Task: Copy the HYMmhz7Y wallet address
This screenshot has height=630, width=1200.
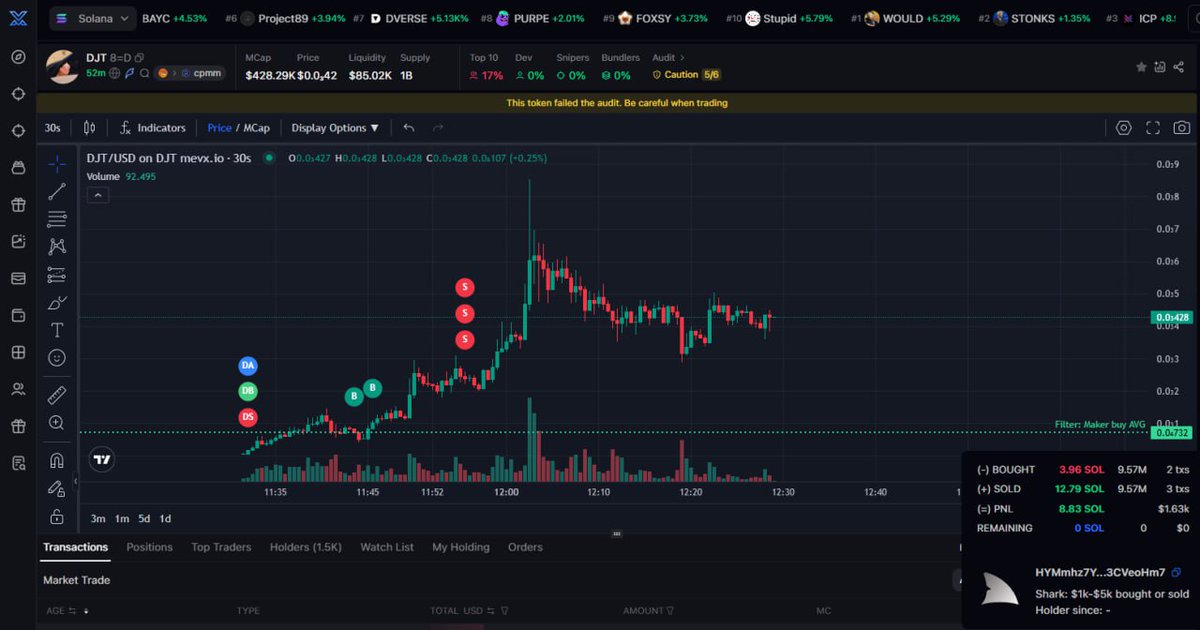Action: [1176, 572]
